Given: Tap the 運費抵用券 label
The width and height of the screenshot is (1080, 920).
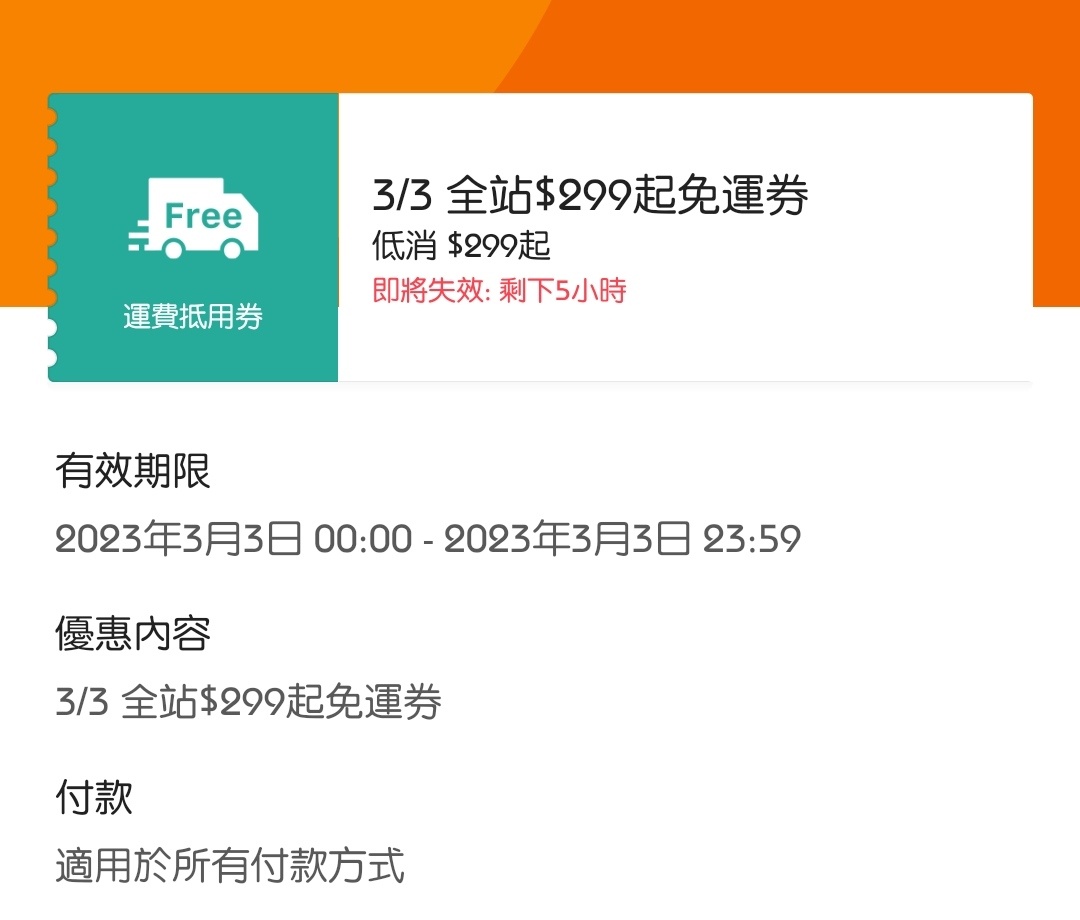Looking at the screenshot, I should pos(193,318).
